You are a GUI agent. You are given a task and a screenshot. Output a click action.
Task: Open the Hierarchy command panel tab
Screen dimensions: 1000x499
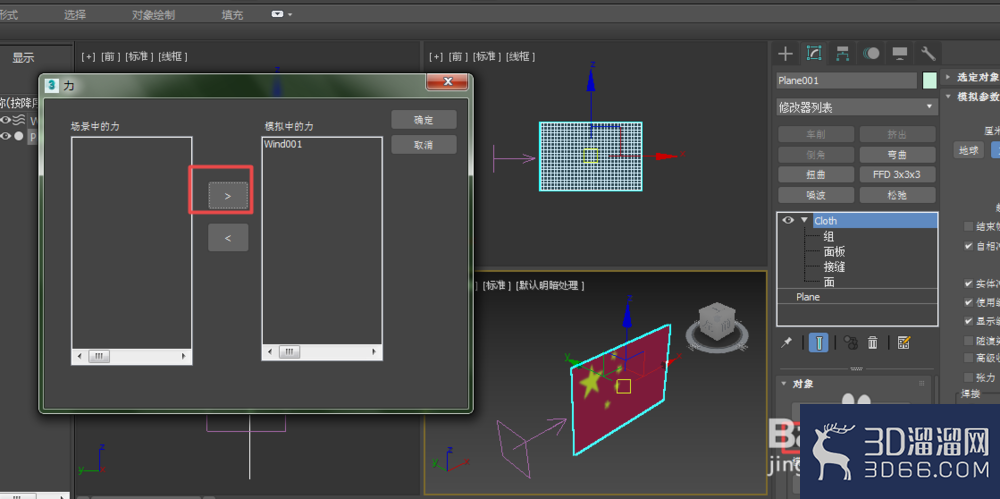click(x=842, y=54)
